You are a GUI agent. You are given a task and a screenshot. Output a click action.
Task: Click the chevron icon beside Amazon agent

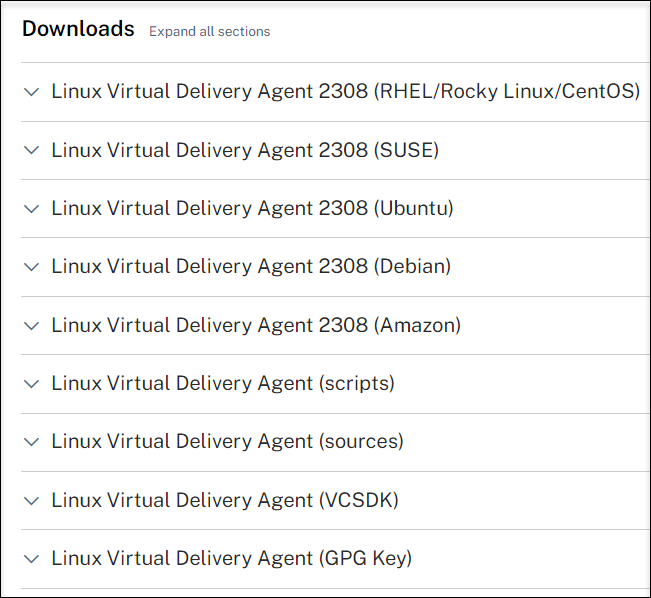pos(31,325)
